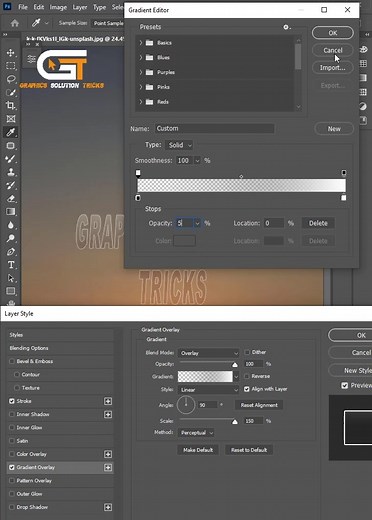Screen dimensions: 372x520
Task: Select the Clone Stamp tool
Action: click(x=11, y=172)
